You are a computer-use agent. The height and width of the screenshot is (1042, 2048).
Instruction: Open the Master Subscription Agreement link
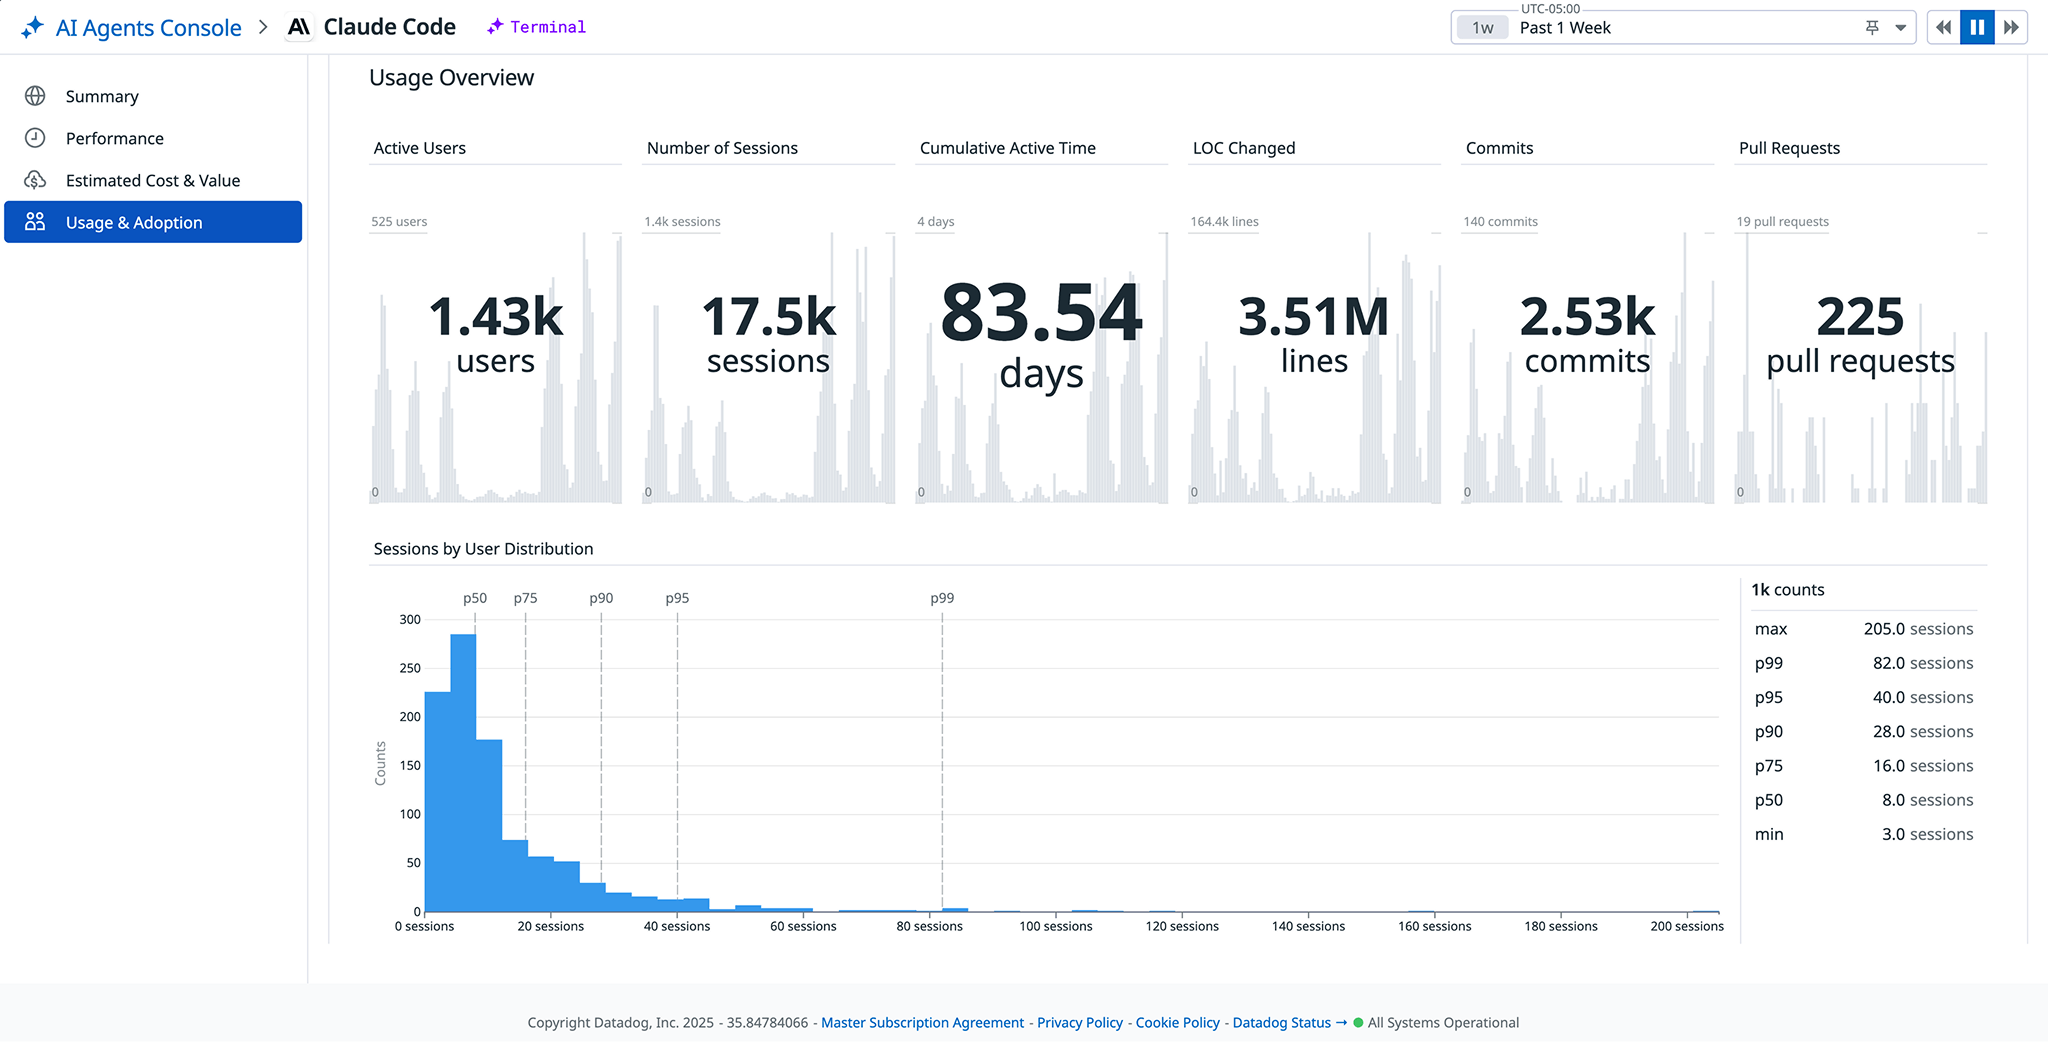(x=921, y=1022)
